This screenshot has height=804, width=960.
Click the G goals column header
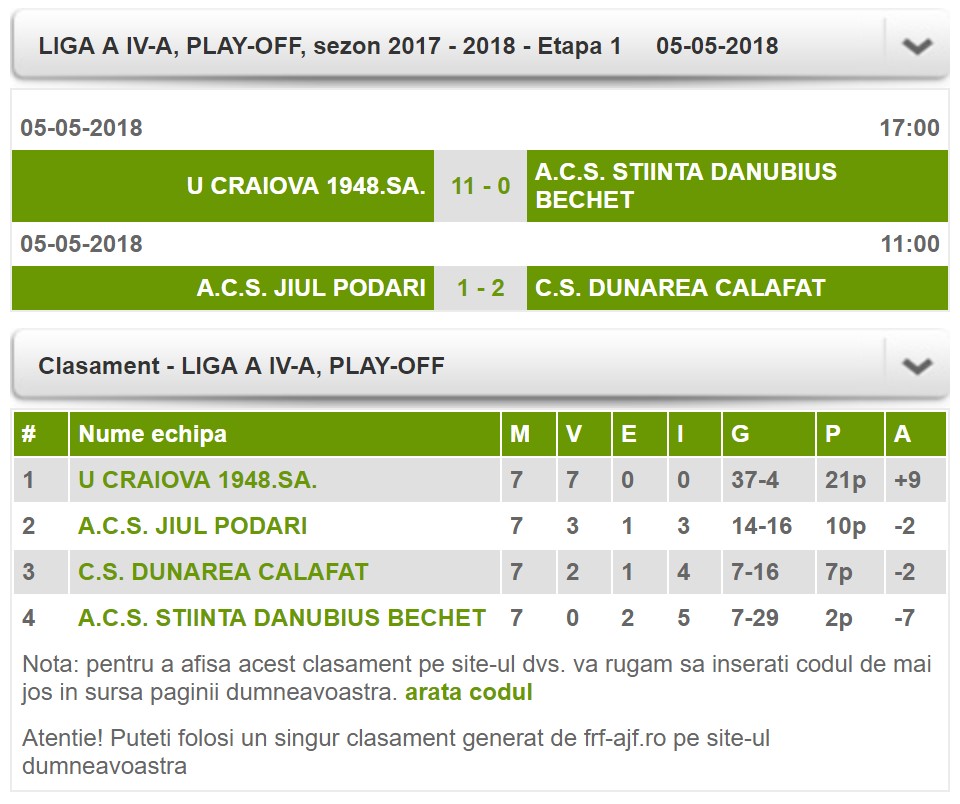740,434
